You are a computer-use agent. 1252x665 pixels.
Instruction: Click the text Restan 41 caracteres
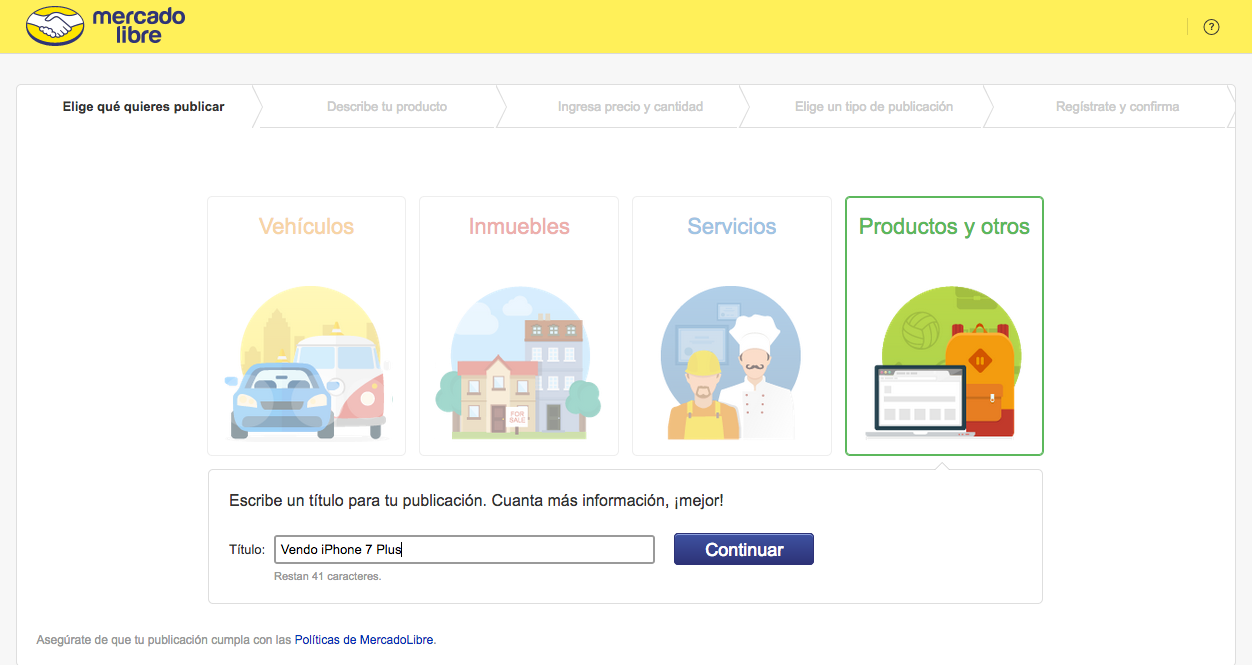328,576
